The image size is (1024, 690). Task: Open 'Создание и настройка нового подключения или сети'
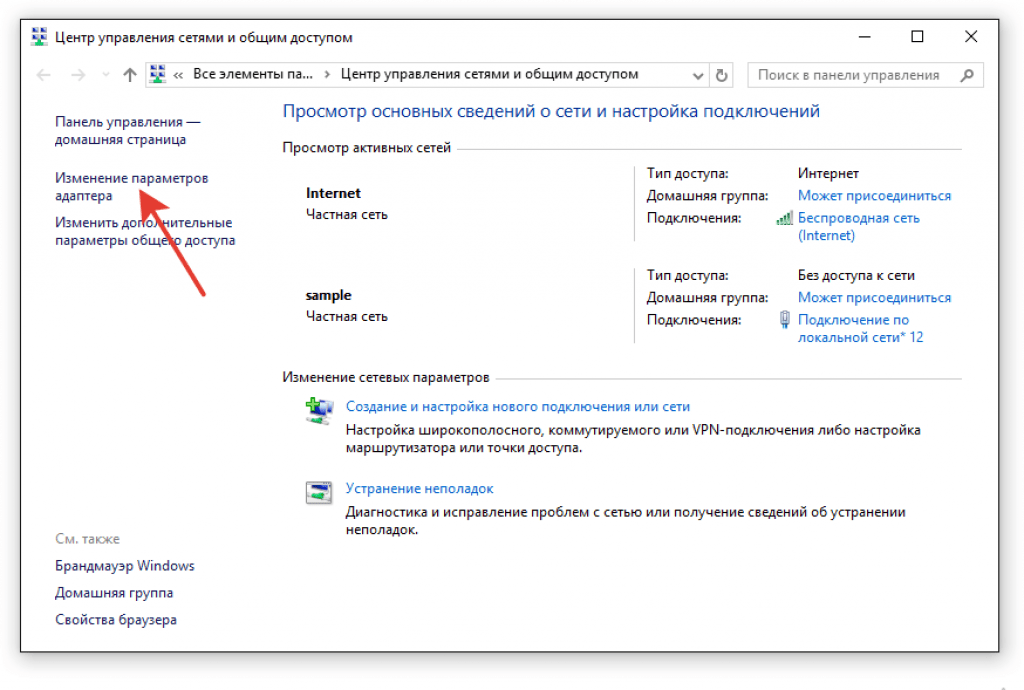pyautogui.click(x=517, y=406)
